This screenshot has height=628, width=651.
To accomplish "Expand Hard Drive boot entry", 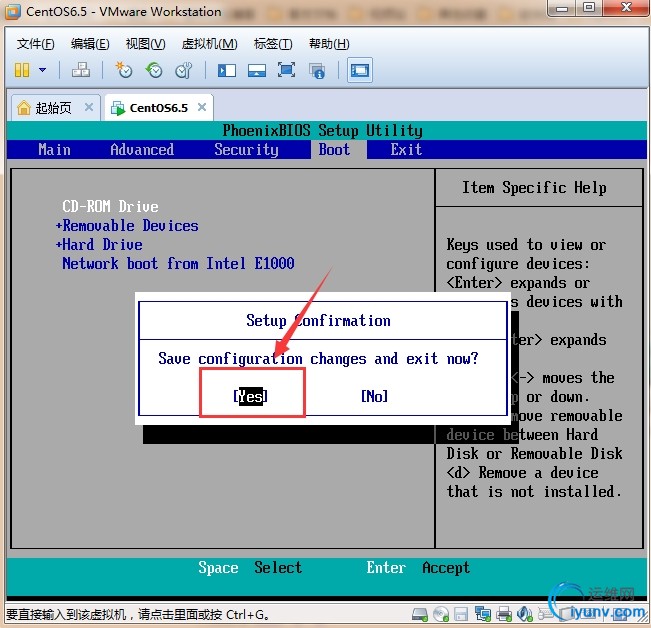I will 99,244.
